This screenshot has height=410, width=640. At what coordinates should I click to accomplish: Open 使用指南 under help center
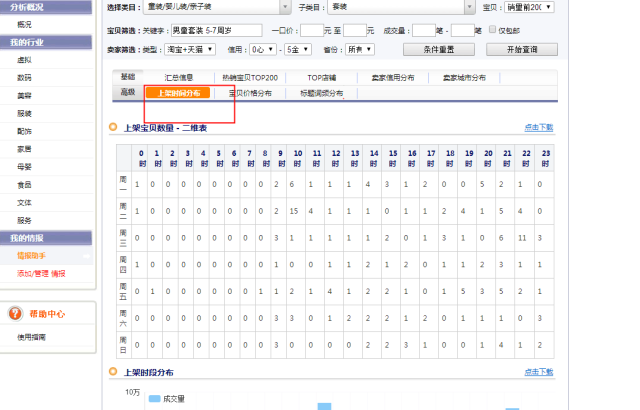[31, 337]
